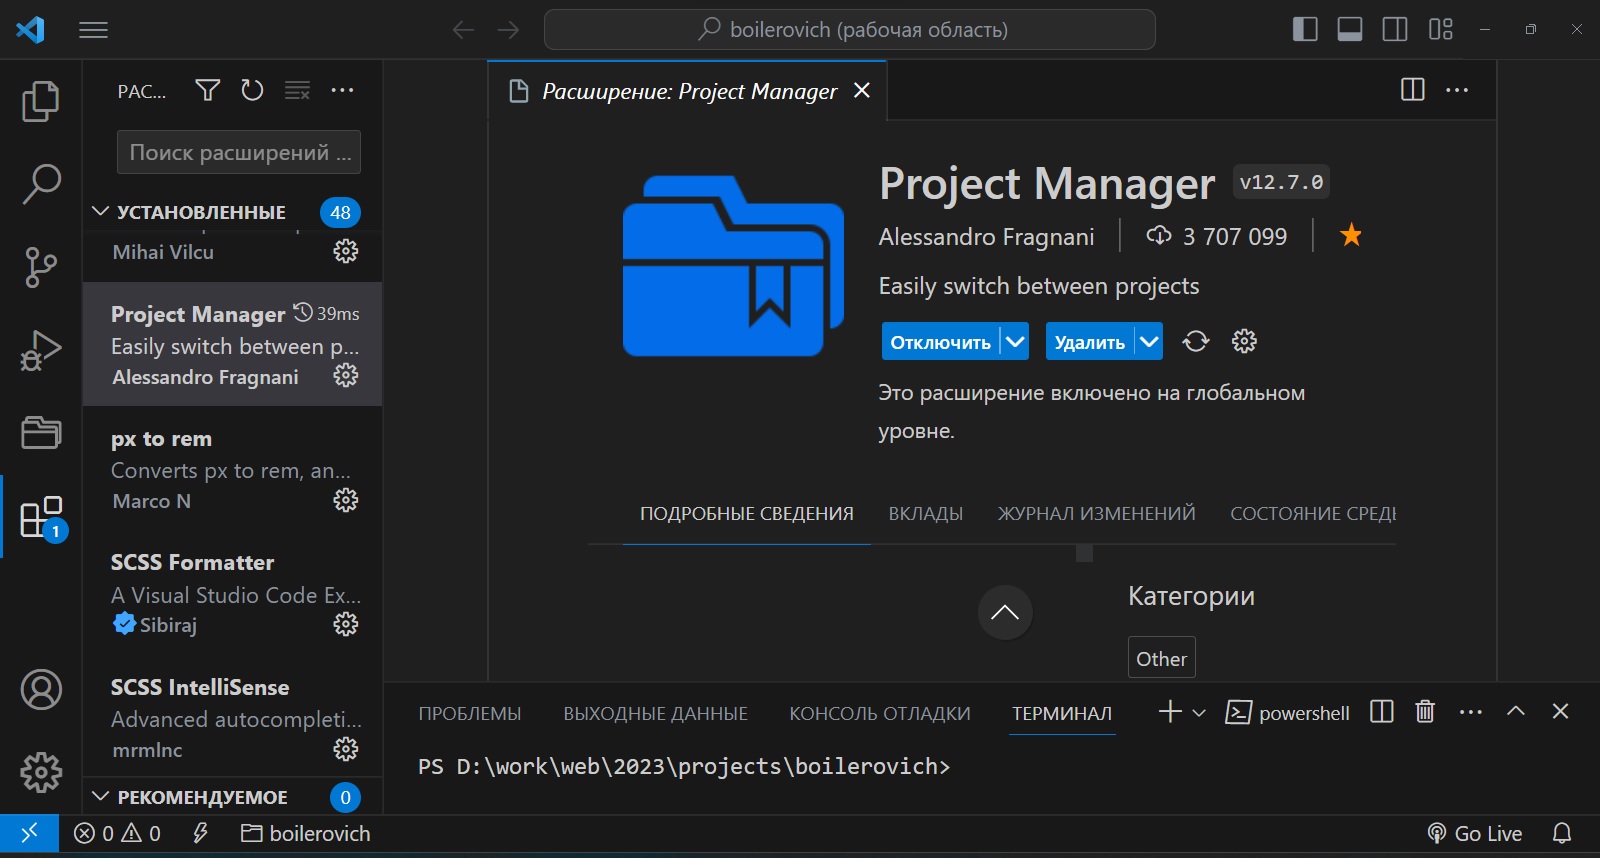Select px to rem extension in list

(x=232, y=468)
